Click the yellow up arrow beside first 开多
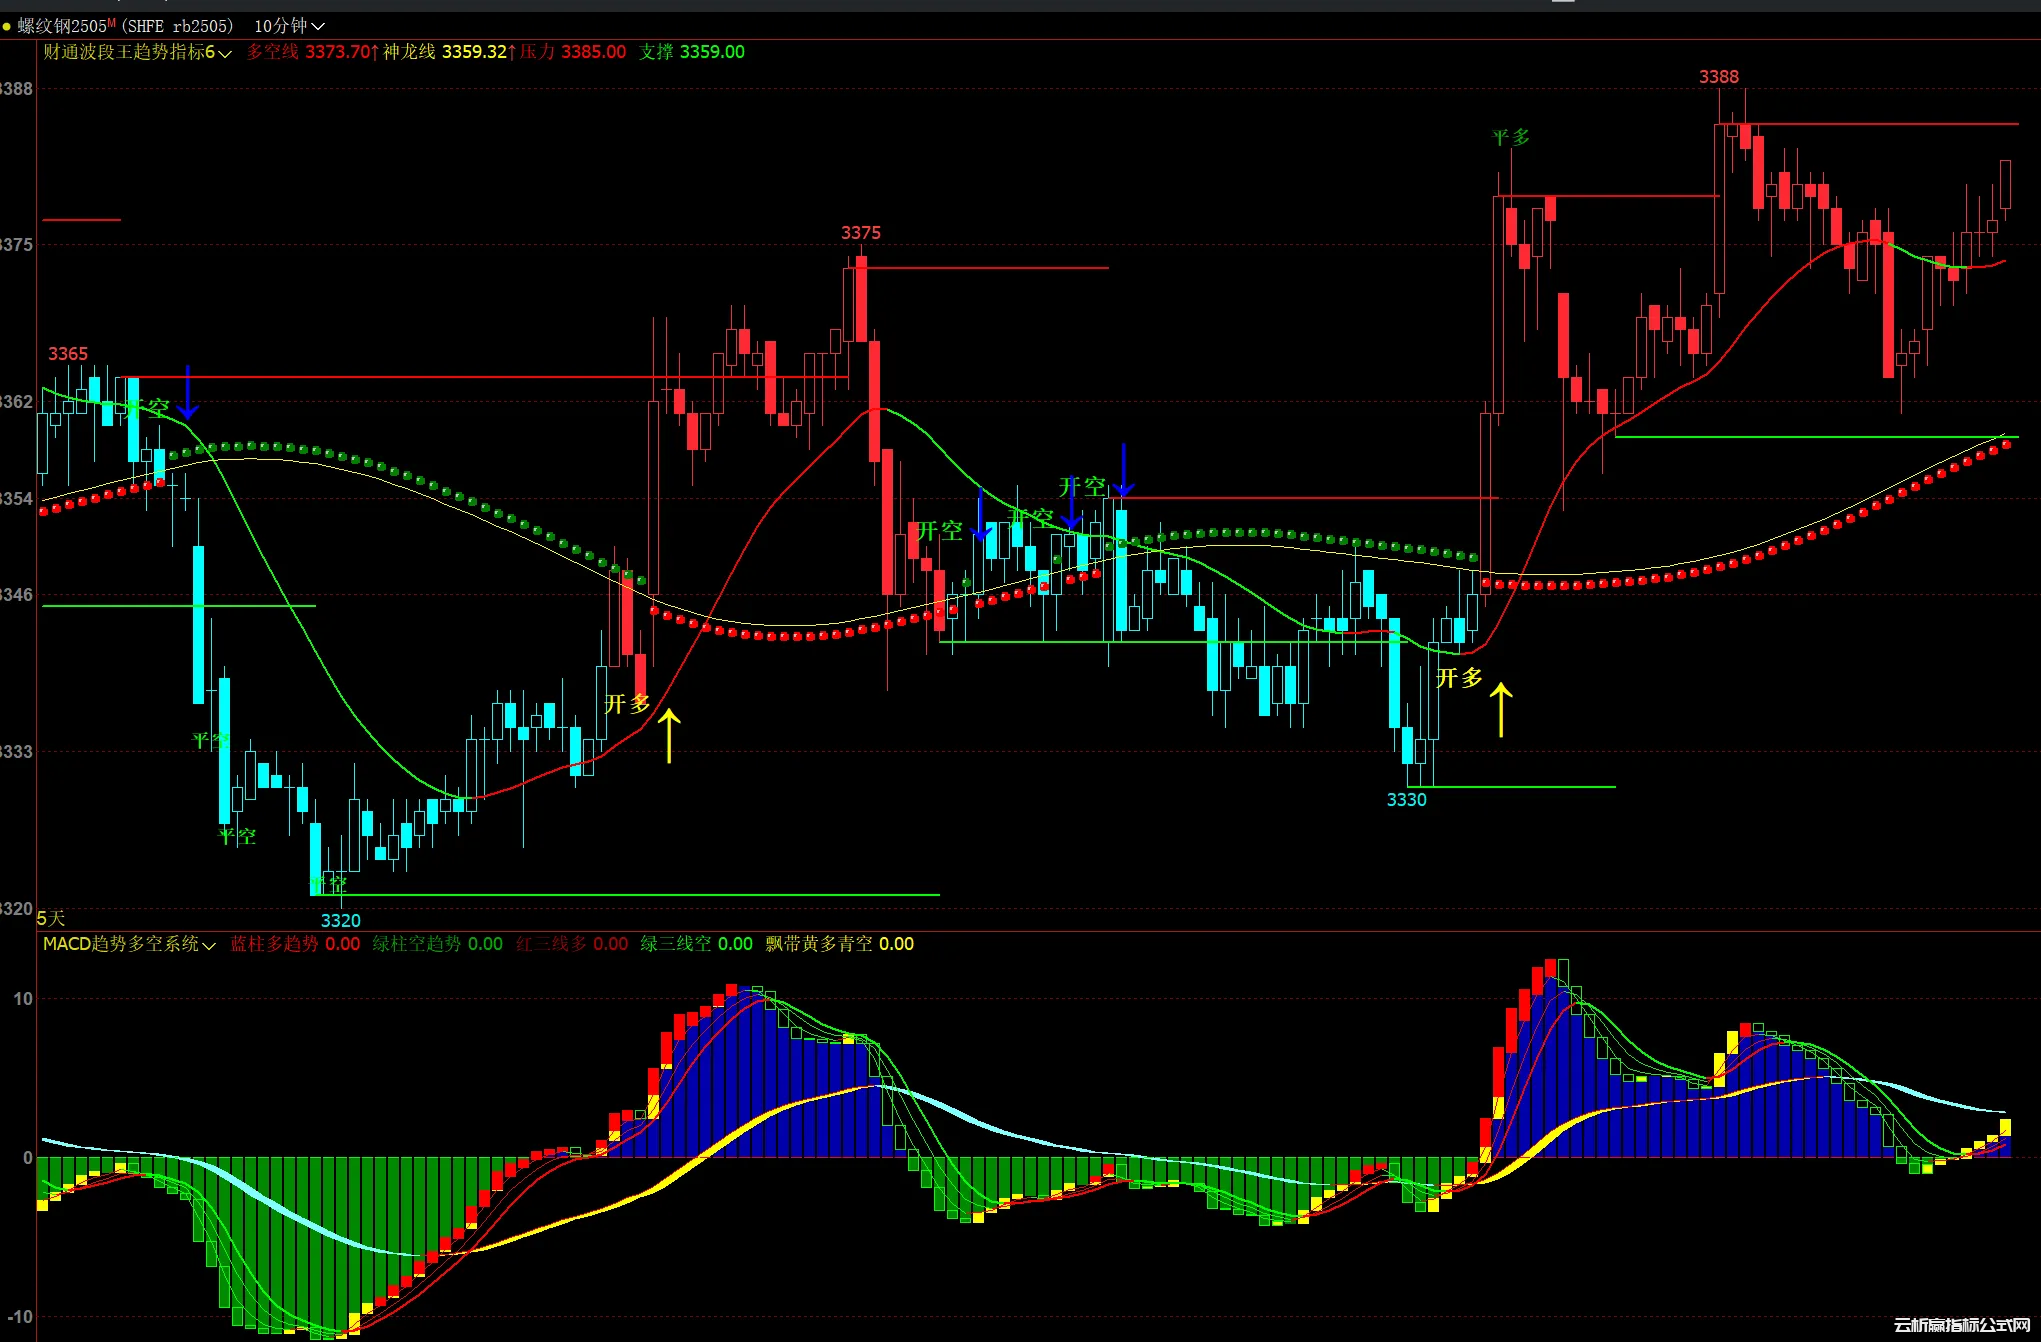Screen dimensions: 2041x1342 (x=669, y=735)
